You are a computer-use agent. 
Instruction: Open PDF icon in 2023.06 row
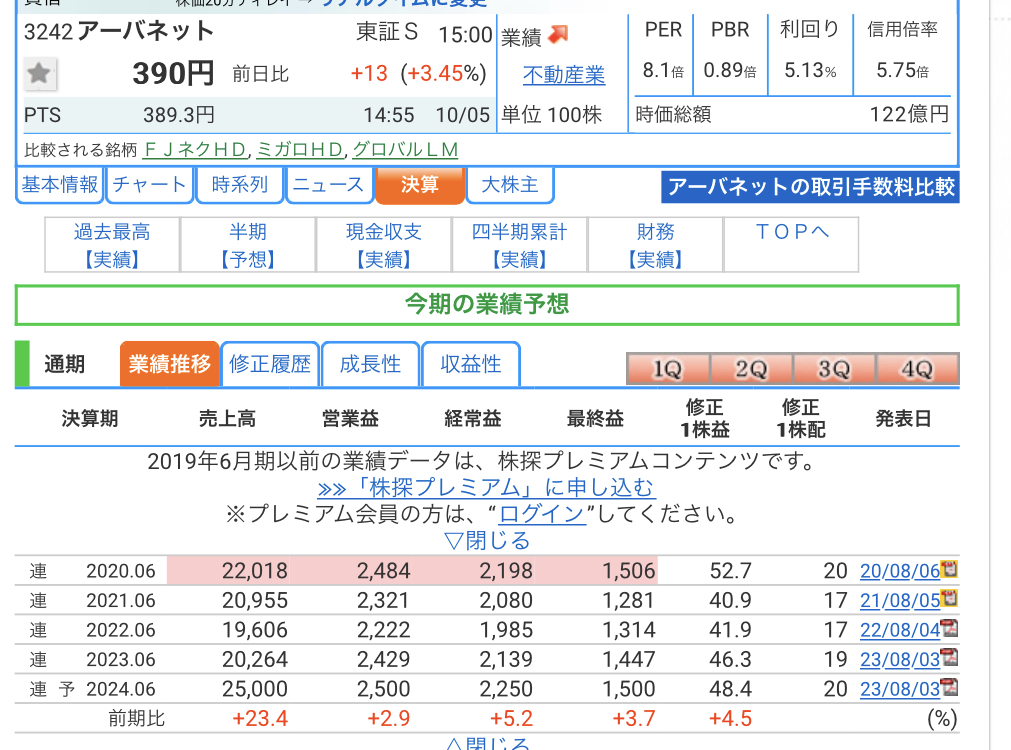[949, 658]
